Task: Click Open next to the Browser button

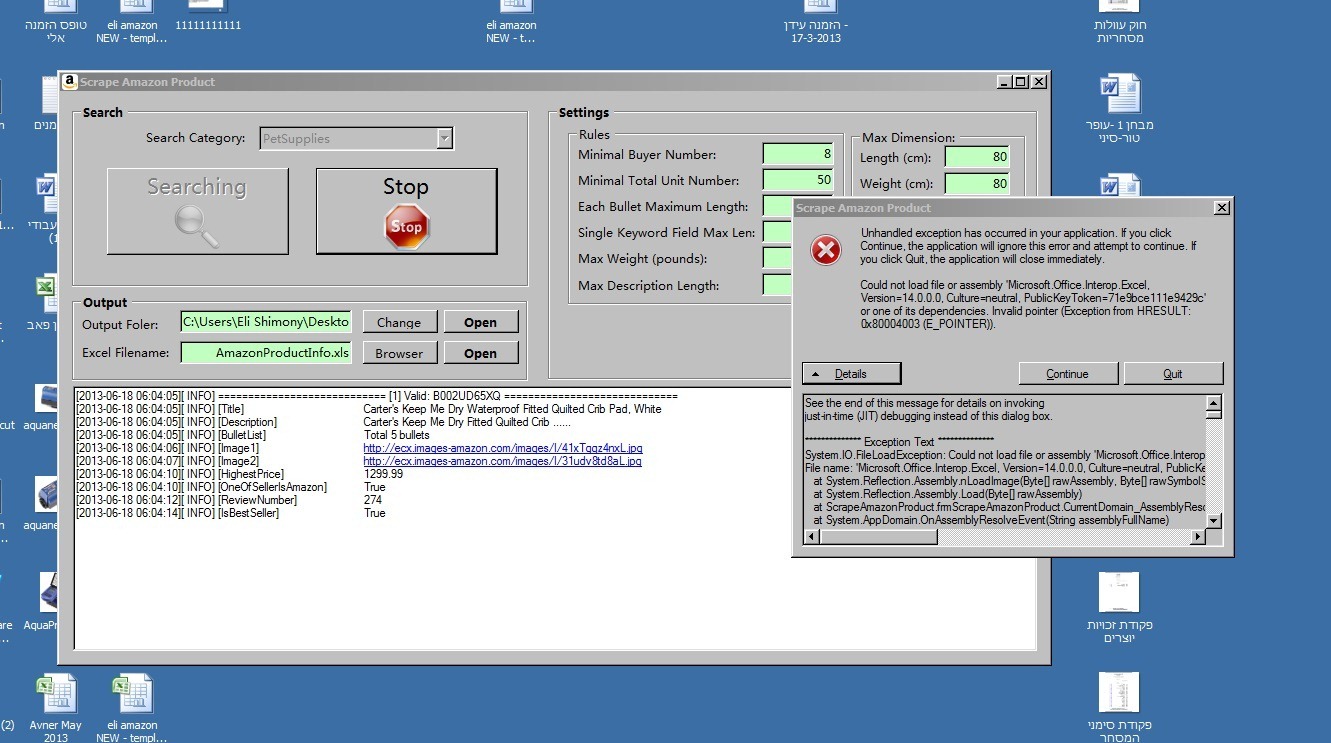Action: [480, 353]
